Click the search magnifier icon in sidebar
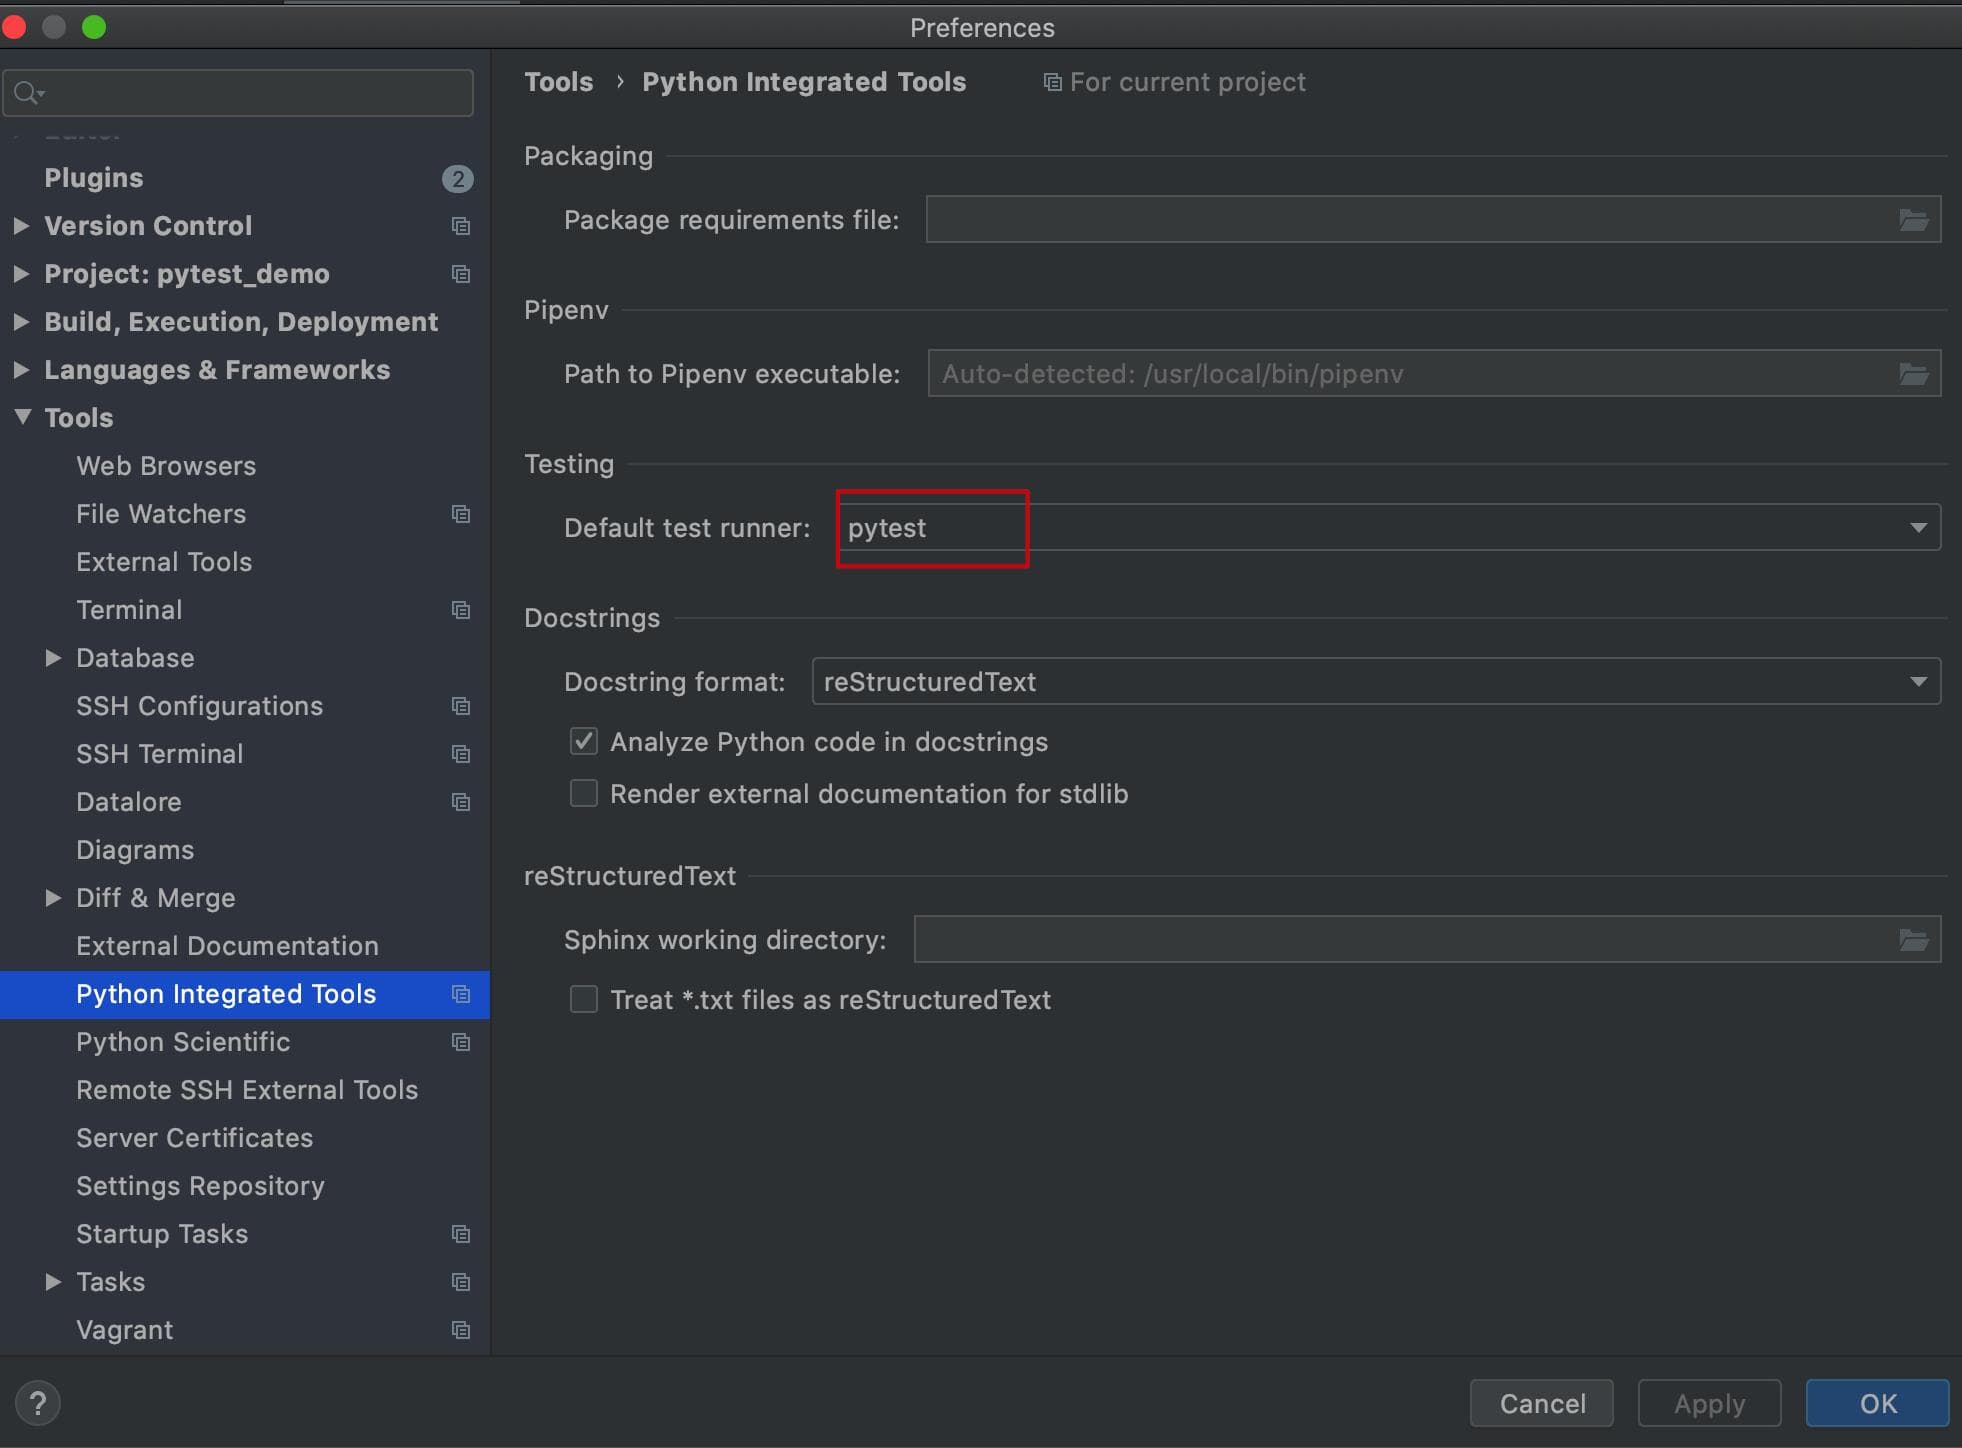Screen dimensions: 1962x1448 pos(27,93)
